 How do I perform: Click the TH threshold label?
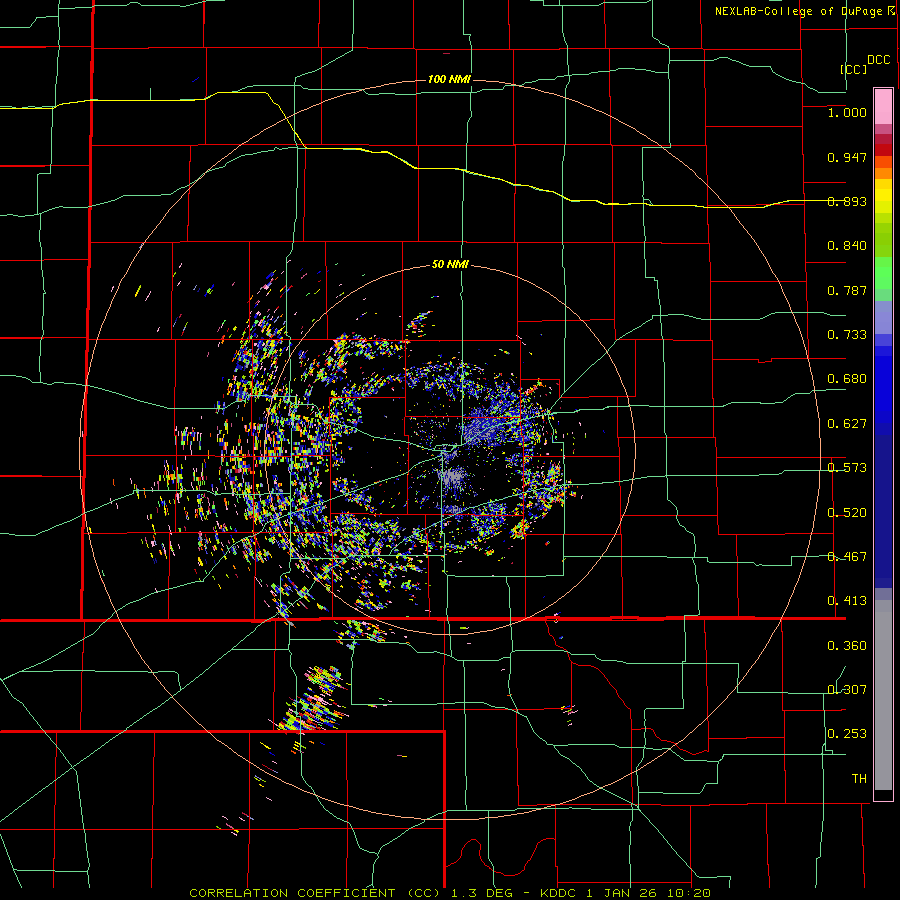pyautogui.click(x=859, y=779)
